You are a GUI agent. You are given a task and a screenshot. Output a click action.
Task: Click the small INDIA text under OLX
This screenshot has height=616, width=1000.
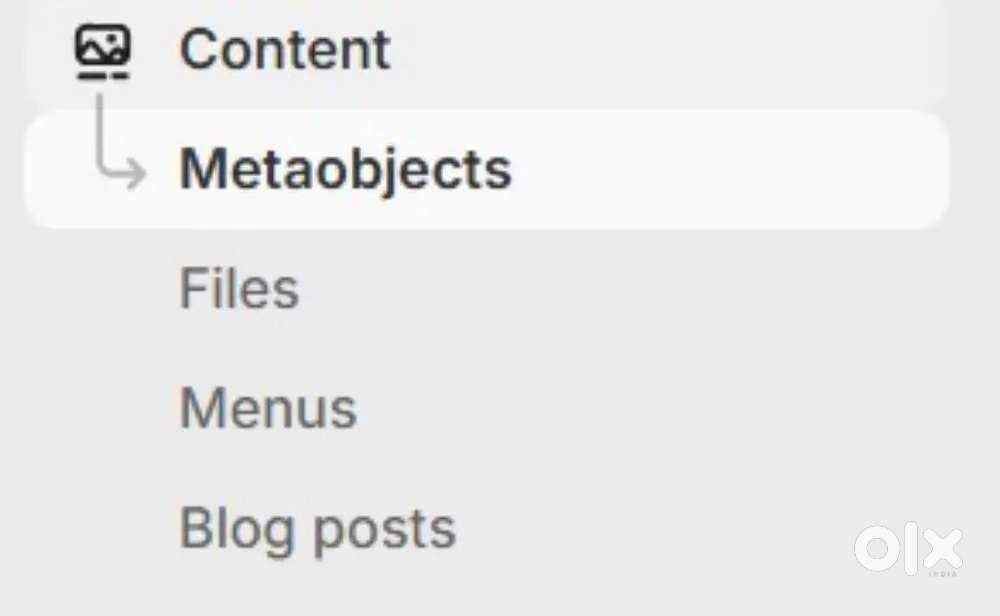point(945,574)
